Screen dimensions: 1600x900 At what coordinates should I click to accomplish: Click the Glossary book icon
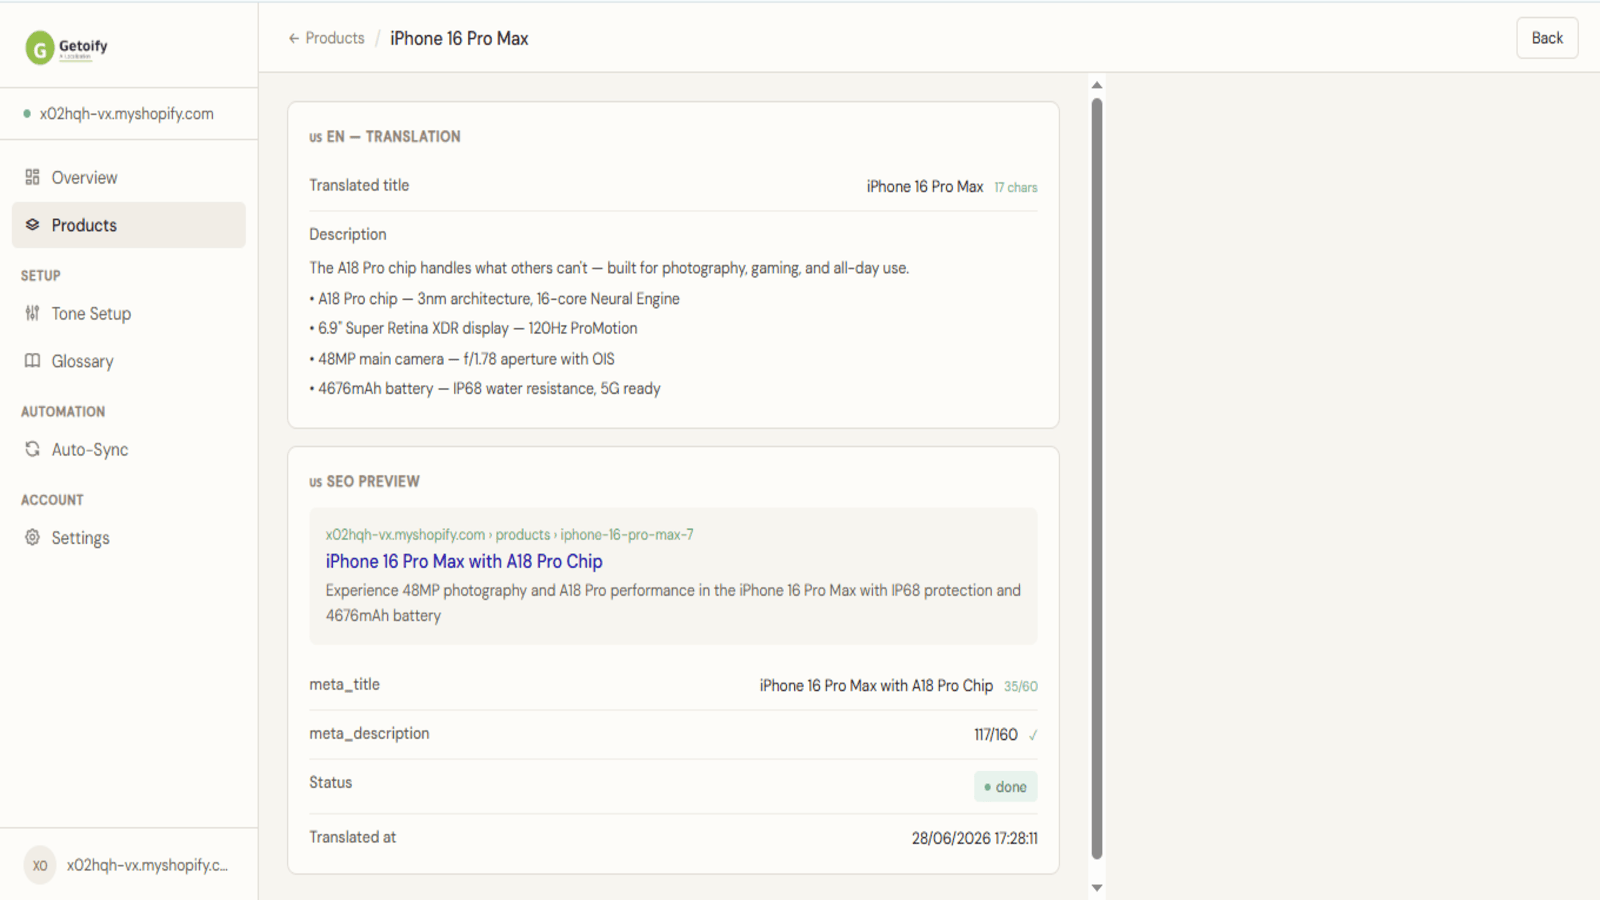tap(32, 361)
